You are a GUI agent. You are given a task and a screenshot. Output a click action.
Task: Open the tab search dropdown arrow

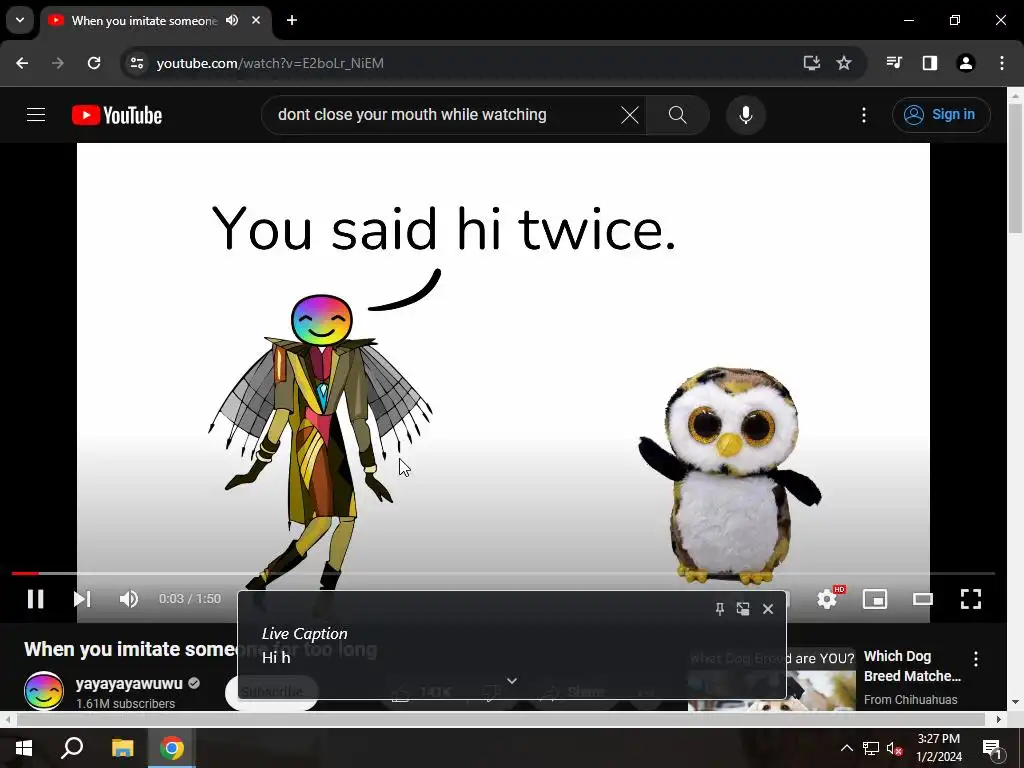(x=20, y=20)
